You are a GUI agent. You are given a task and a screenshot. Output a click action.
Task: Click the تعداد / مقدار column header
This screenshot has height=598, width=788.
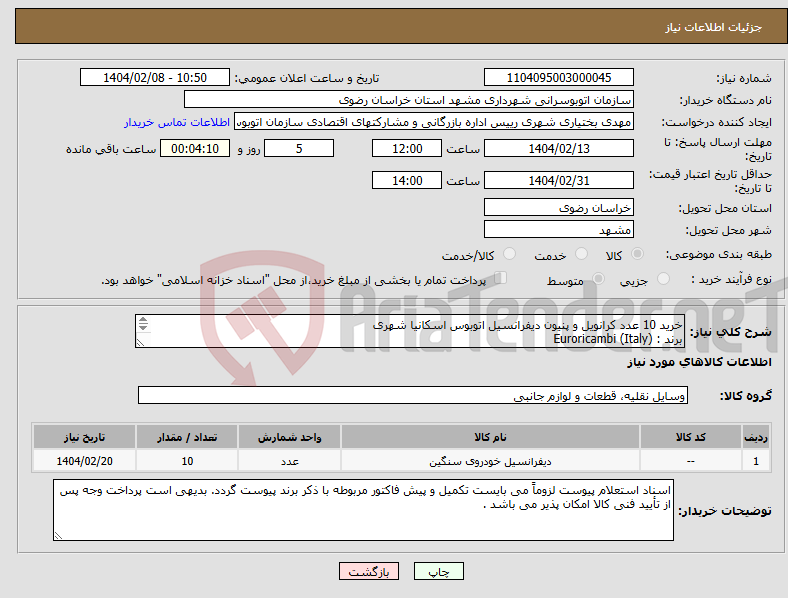click(x=187, y=437)
